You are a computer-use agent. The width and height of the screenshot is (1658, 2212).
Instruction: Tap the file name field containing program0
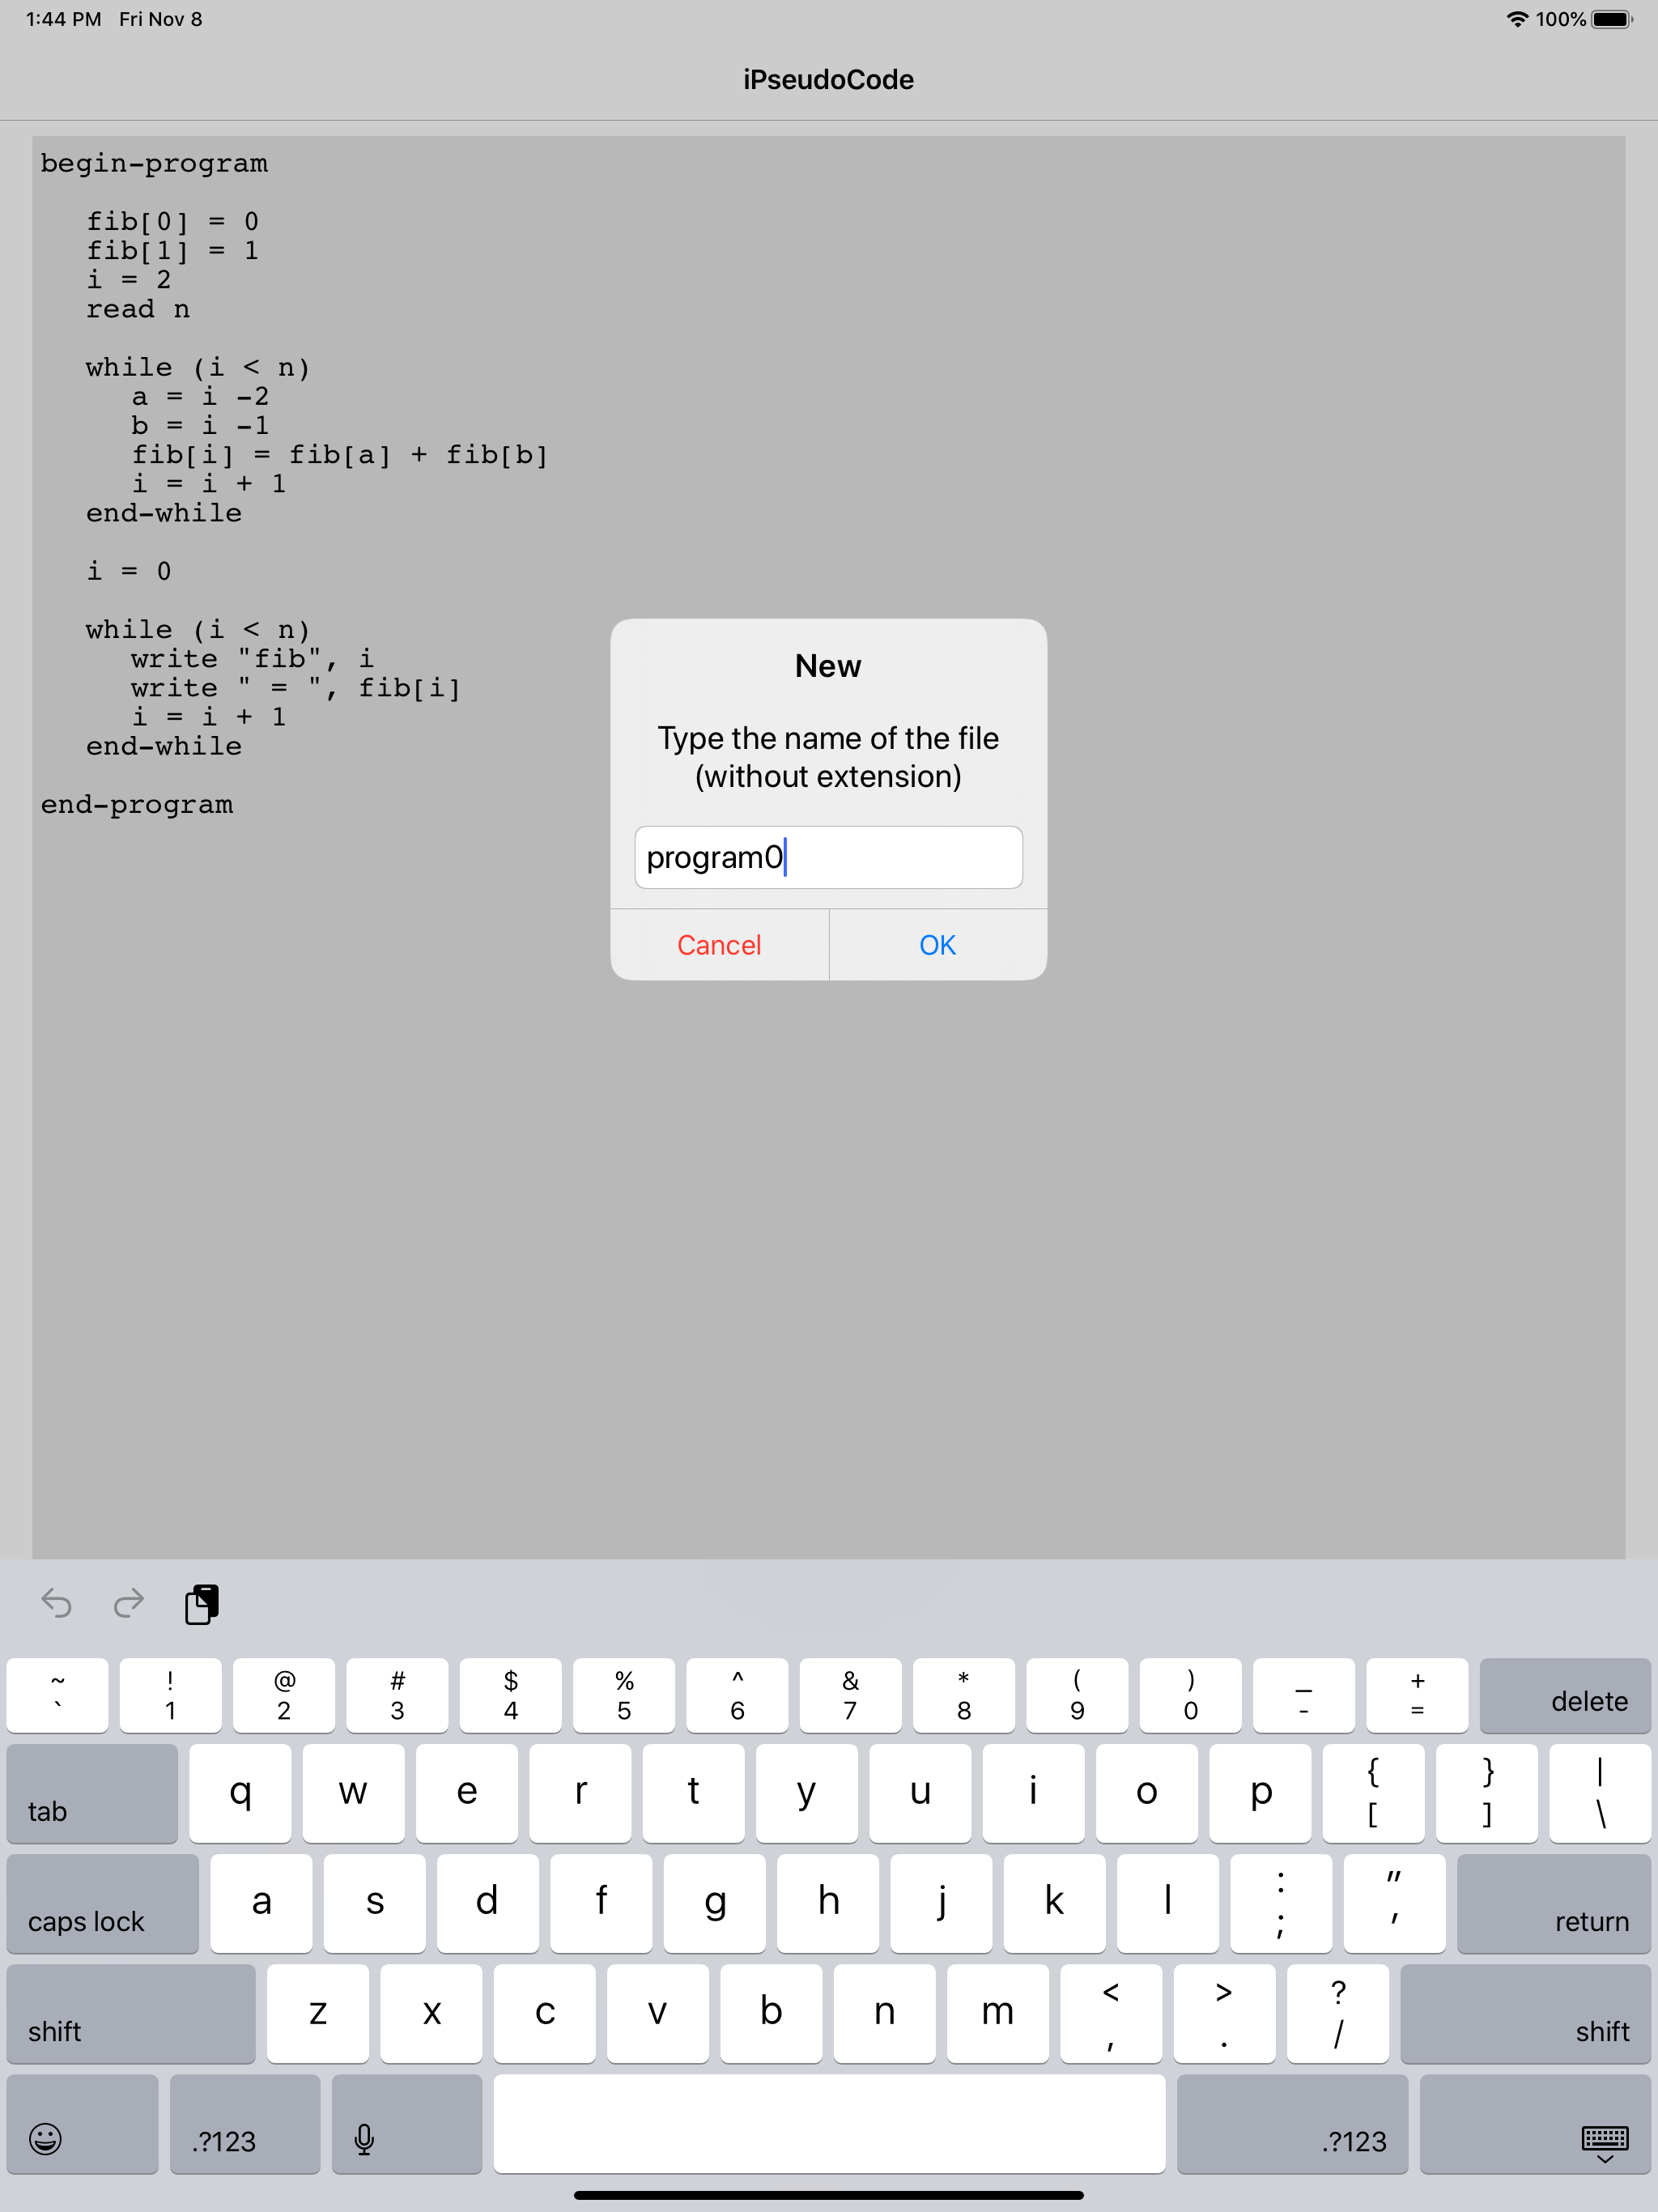click(x=828, y=857)
